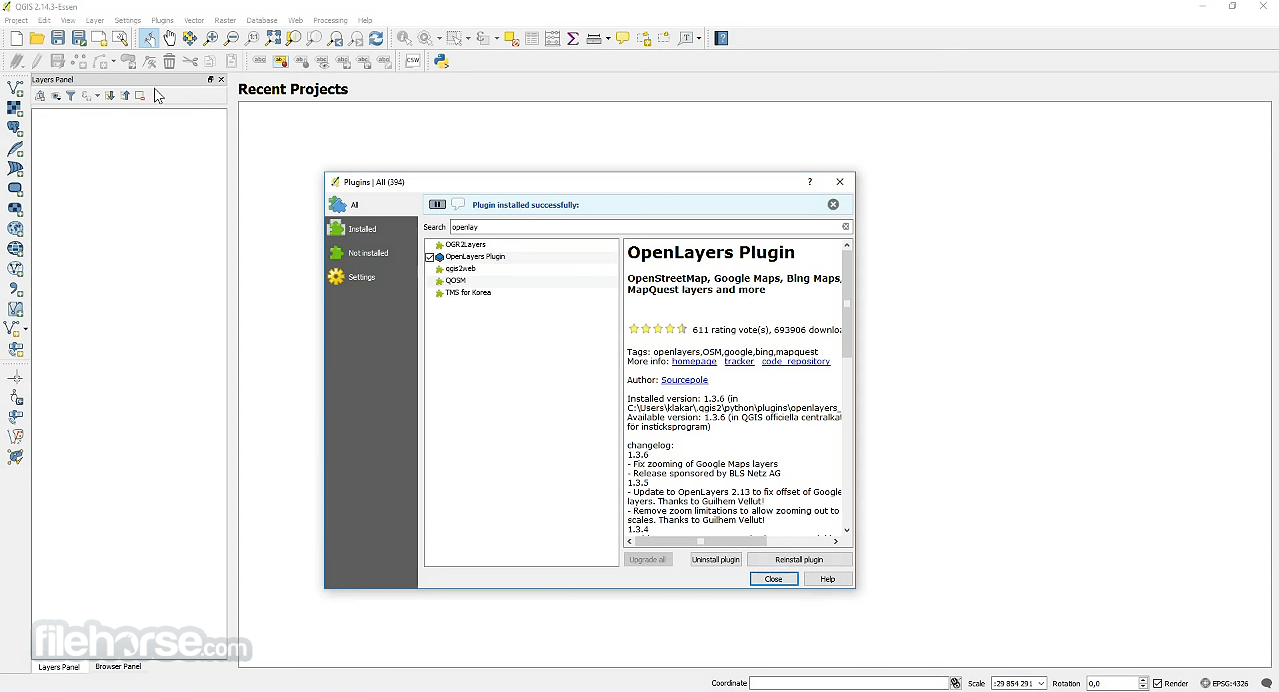Click Add Vector Layer icon
Screen dimensions: 1279x692
15,89
